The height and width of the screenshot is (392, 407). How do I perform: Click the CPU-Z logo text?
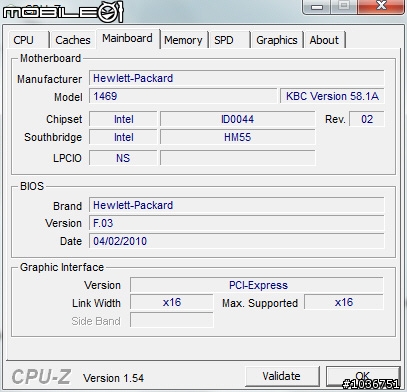coord(41,377)
